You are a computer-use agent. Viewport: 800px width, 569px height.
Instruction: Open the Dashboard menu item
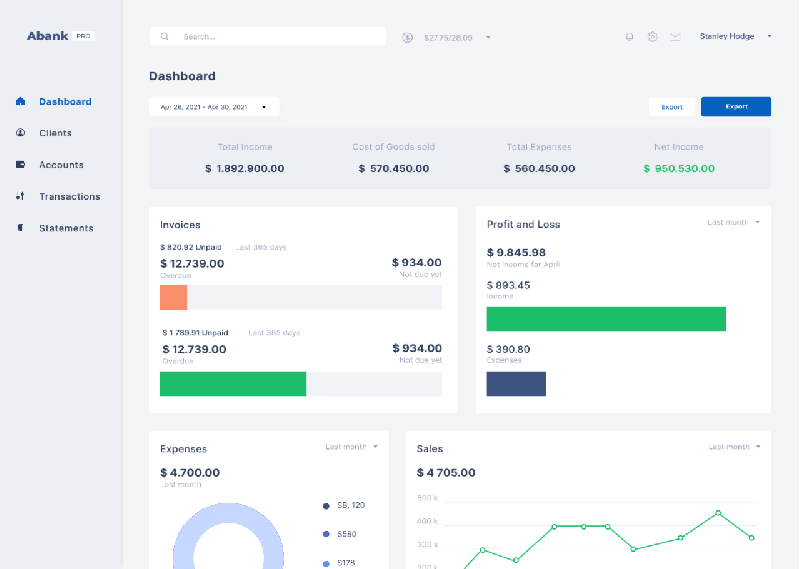pos(65,102)
